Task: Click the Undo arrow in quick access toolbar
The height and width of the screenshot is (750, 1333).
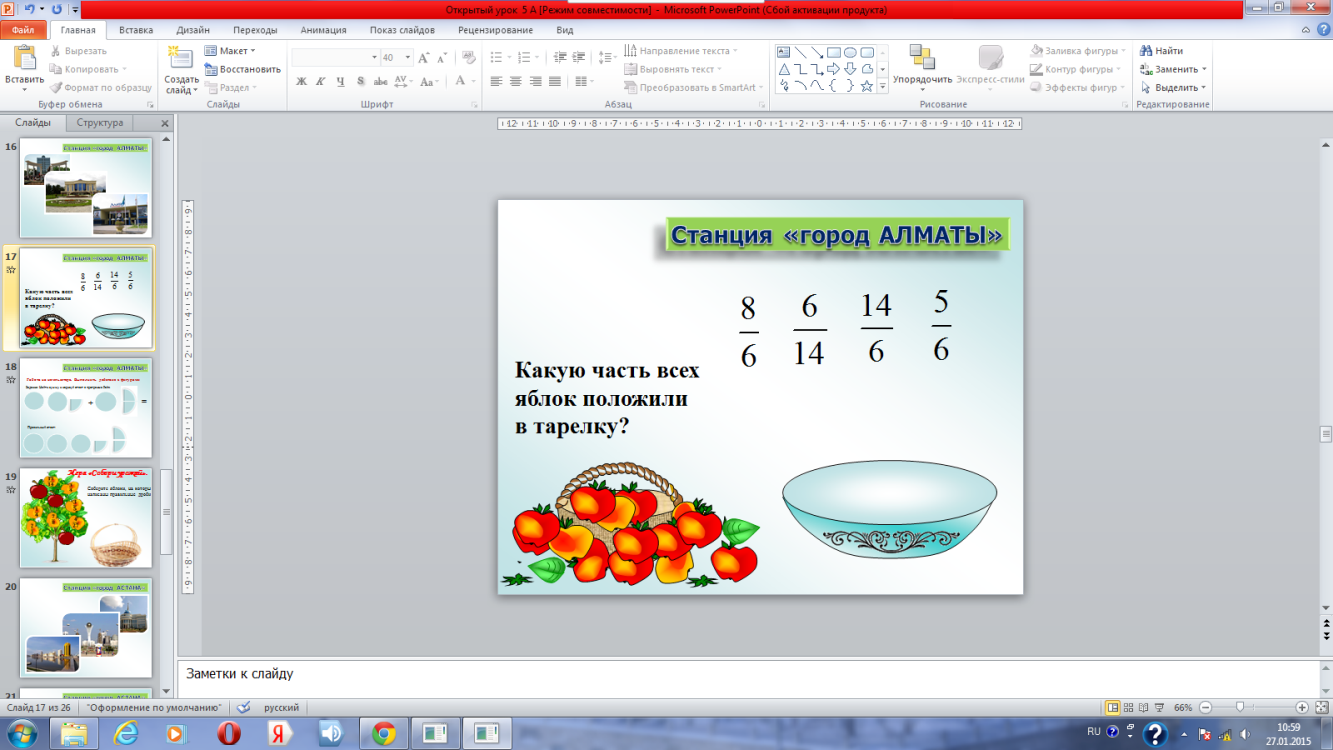Action: 31,9
